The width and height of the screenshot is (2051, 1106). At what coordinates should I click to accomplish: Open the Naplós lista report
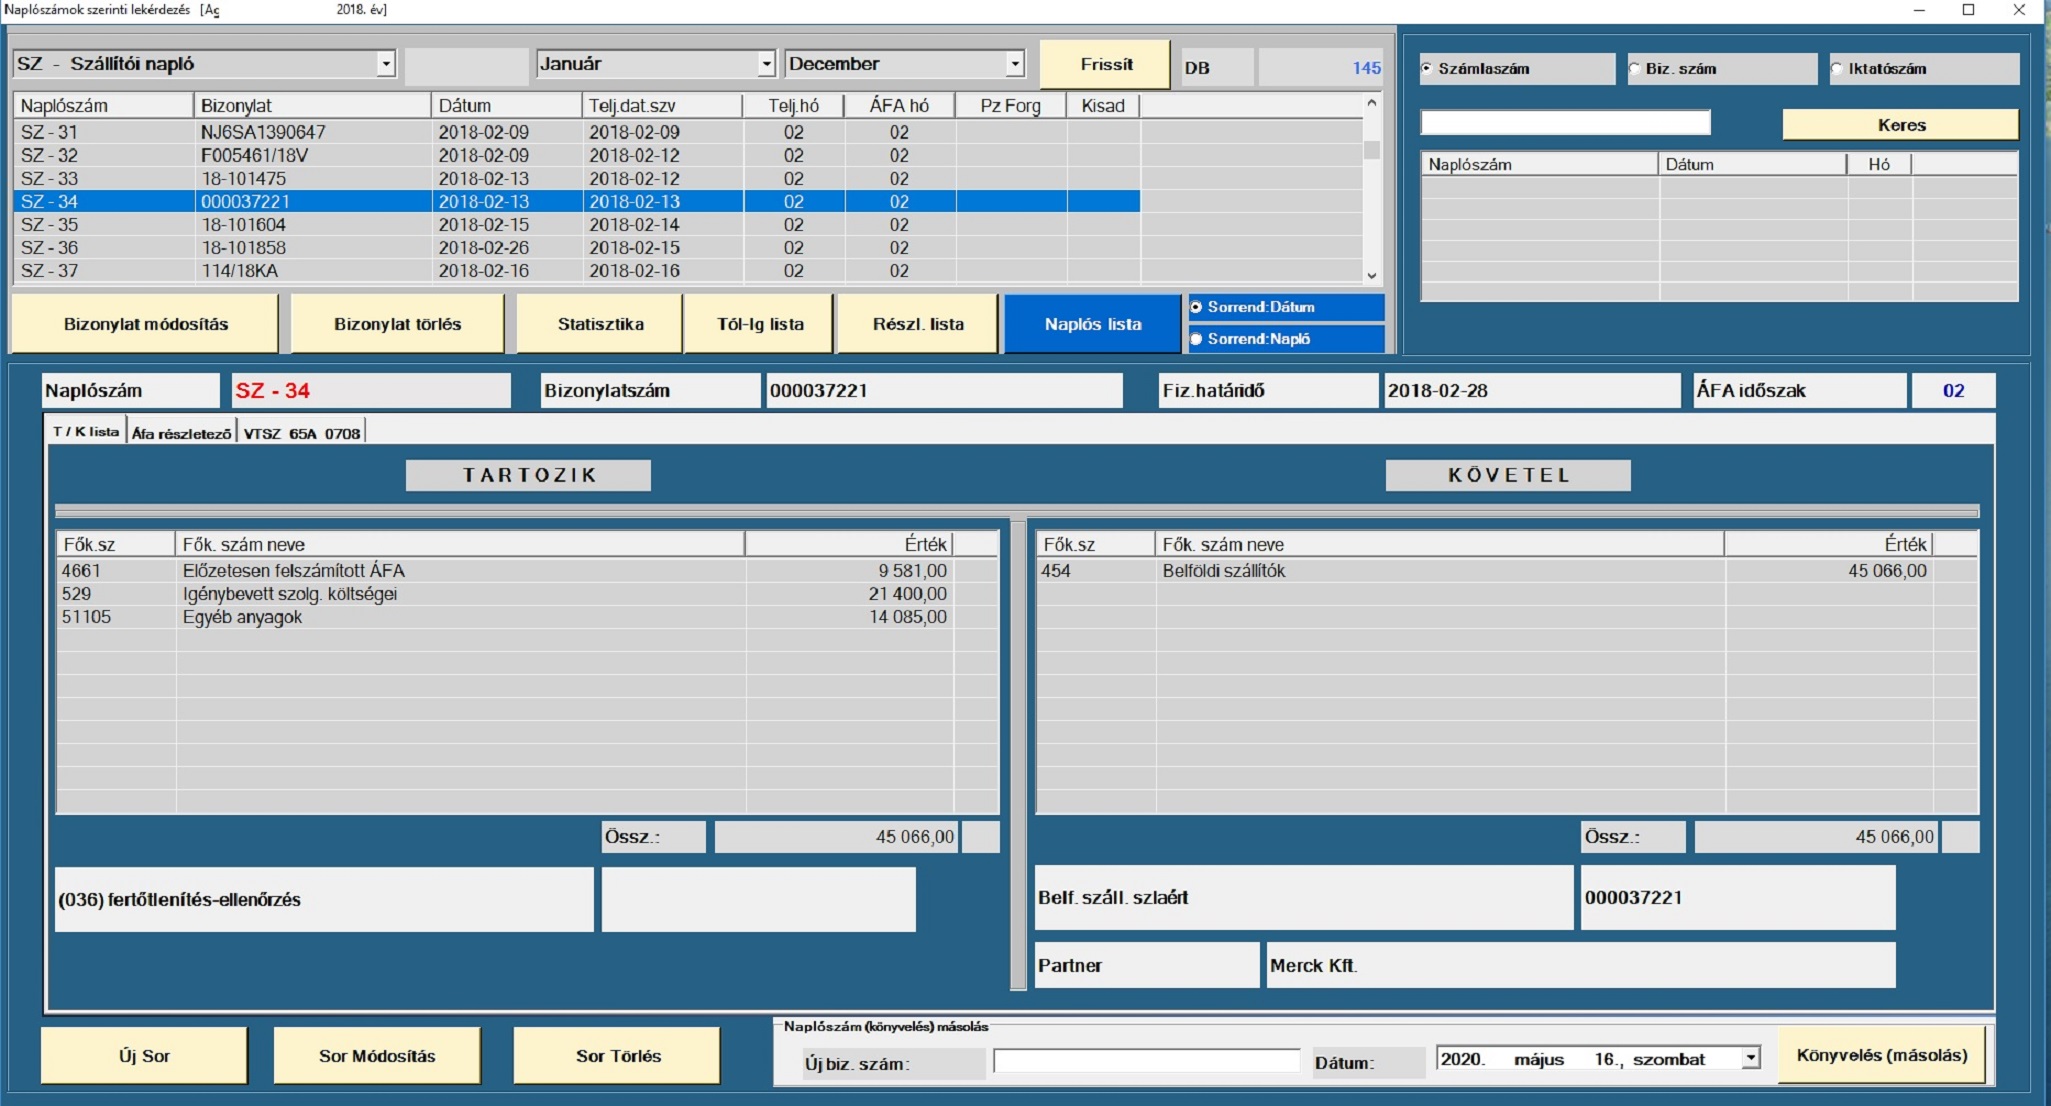pyautogui.click(x=1093, y=324)
